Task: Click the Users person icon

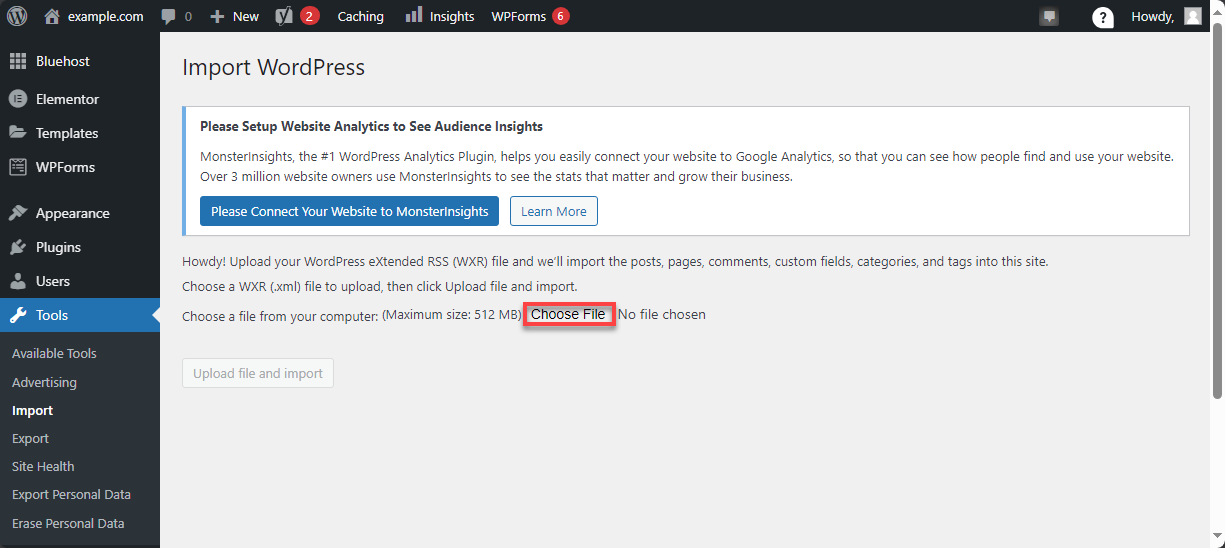Action: click(x=18, y=281)
